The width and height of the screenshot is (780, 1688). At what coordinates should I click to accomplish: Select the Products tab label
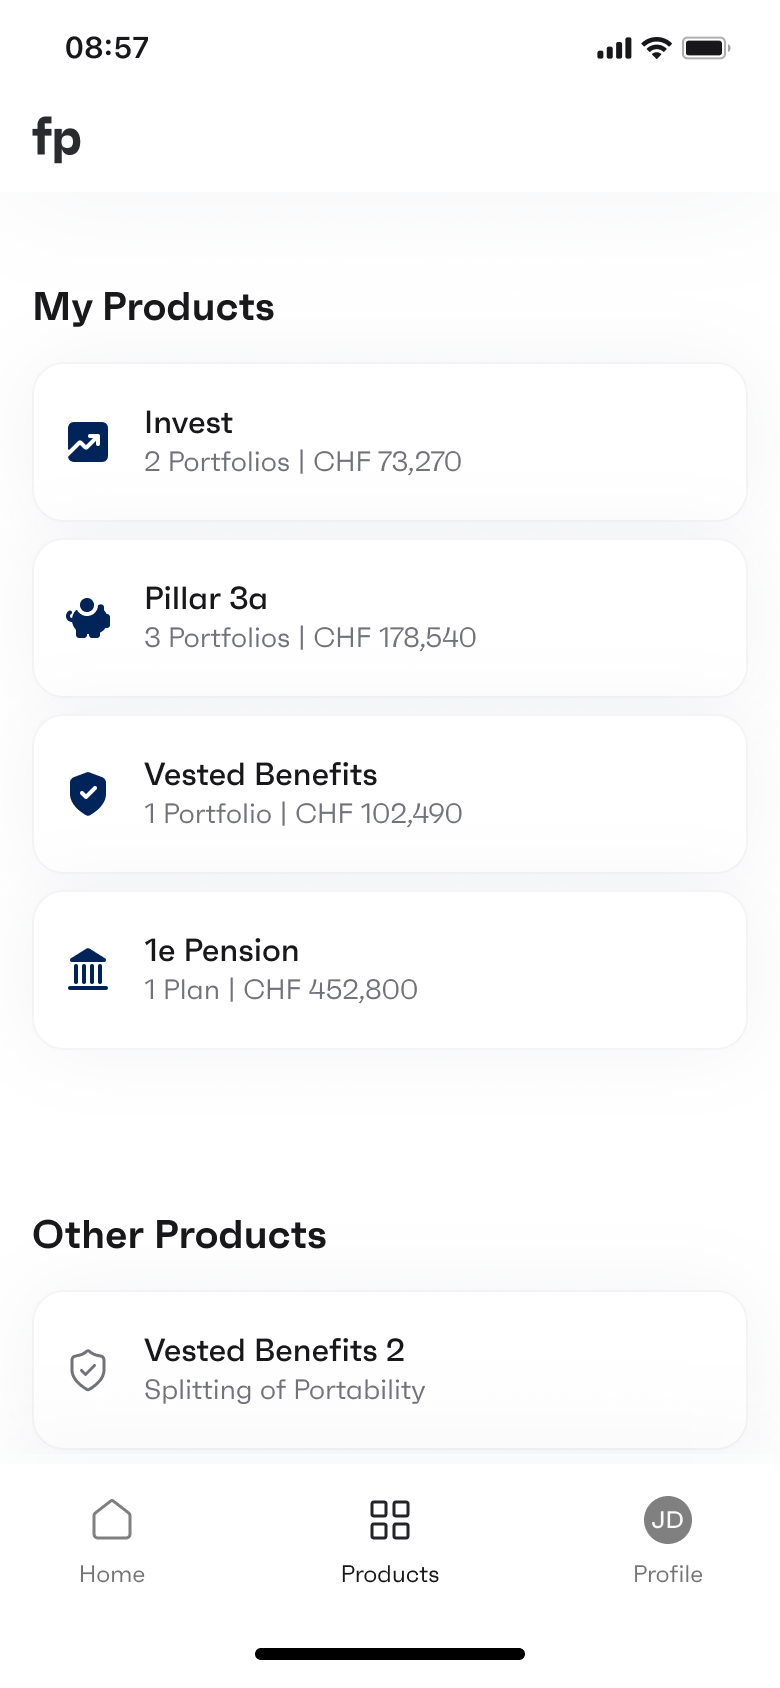(x=390, y=1574)
